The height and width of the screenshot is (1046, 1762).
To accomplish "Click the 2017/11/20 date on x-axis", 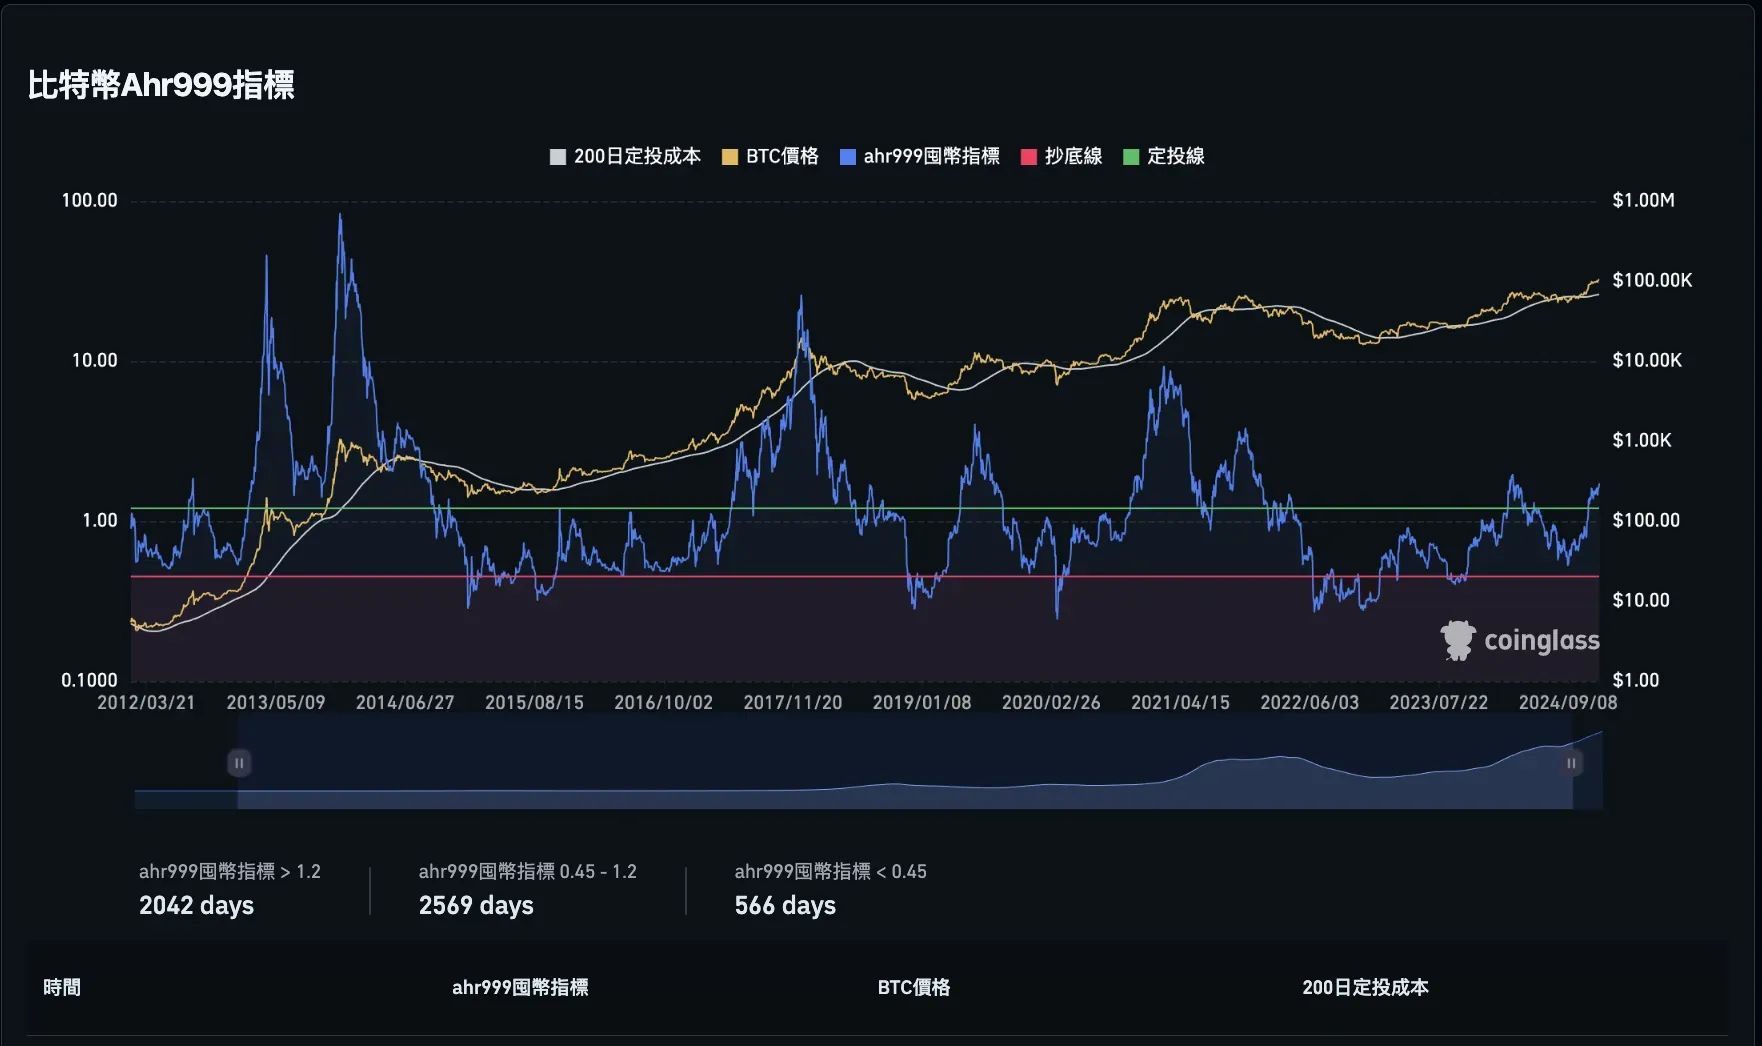I will click(x=792, y=703).
